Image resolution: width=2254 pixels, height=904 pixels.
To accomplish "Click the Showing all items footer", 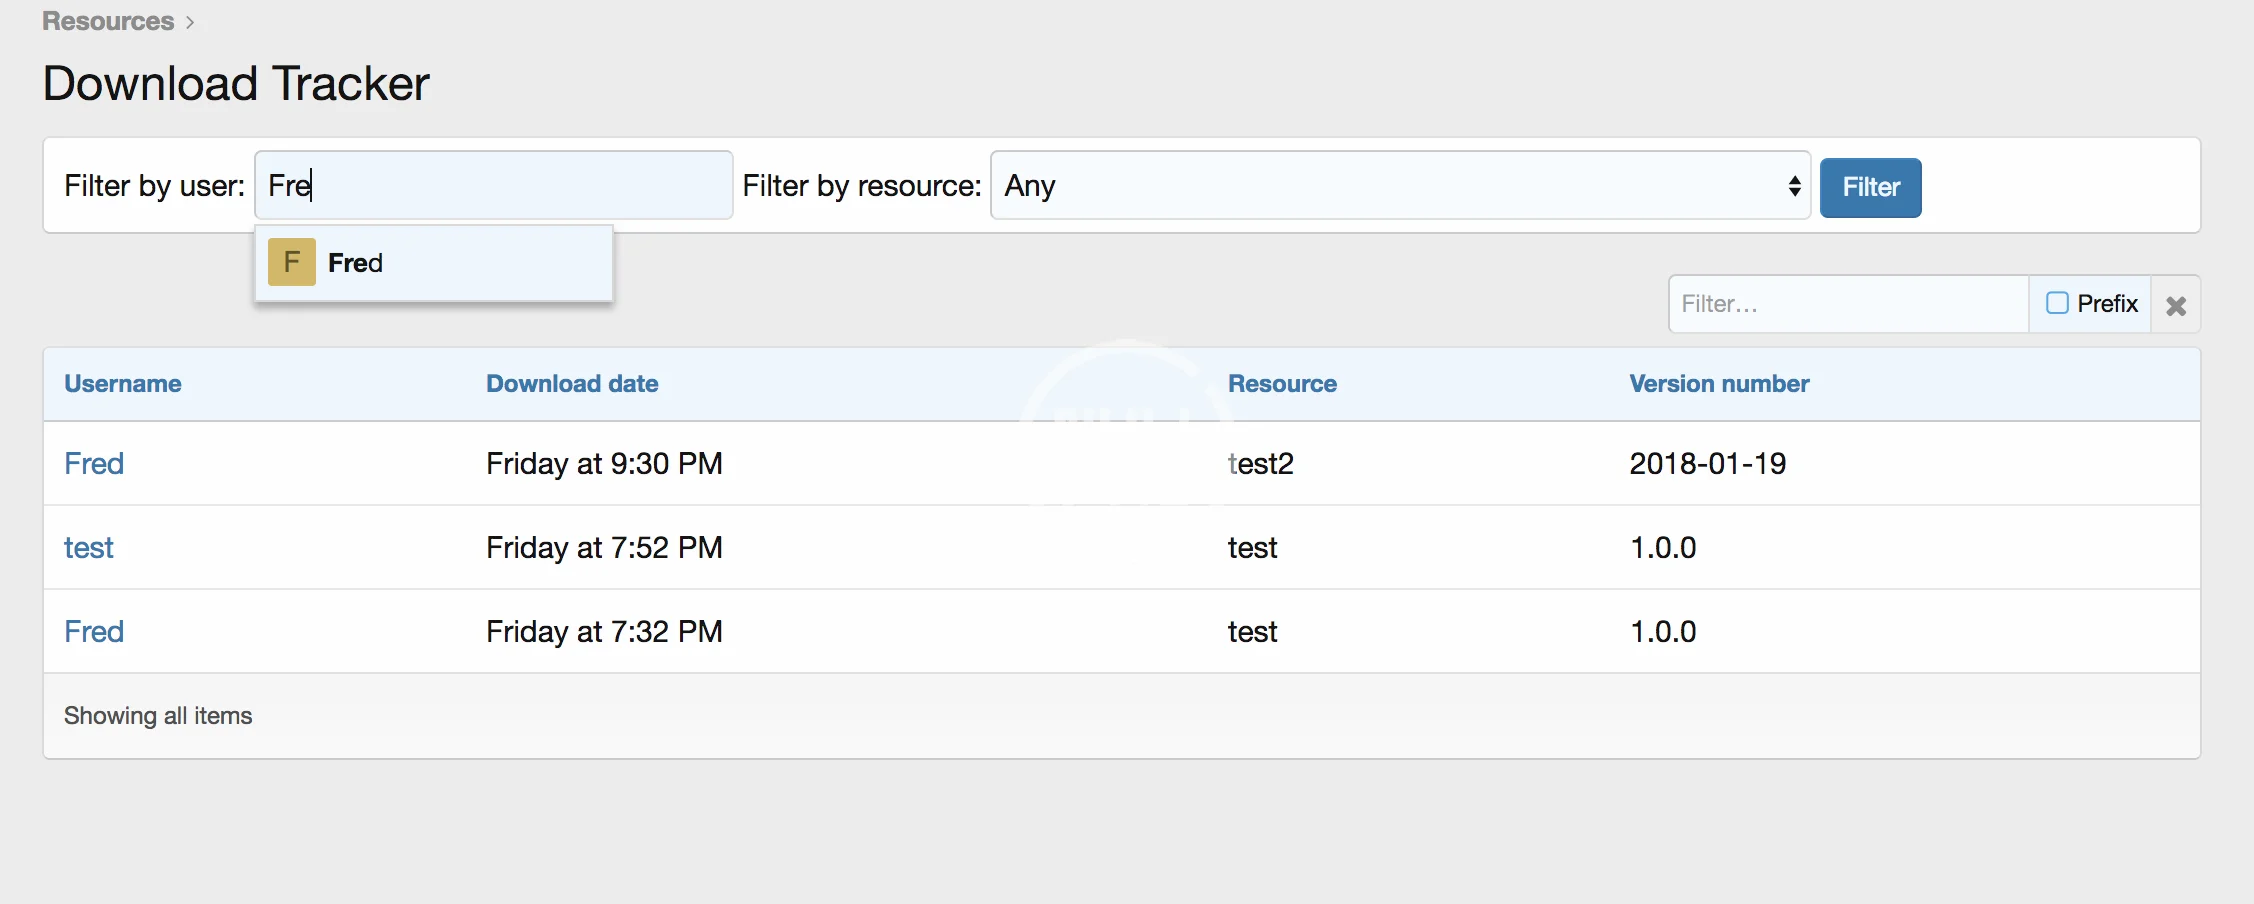I will coord(158,716).
